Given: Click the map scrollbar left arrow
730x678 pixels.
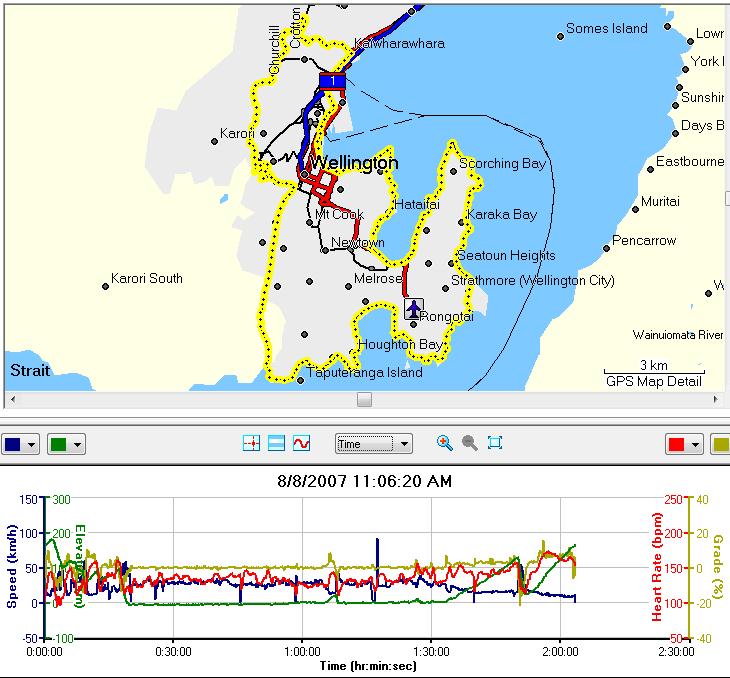Looking at the screenshot, I should 13,399.
